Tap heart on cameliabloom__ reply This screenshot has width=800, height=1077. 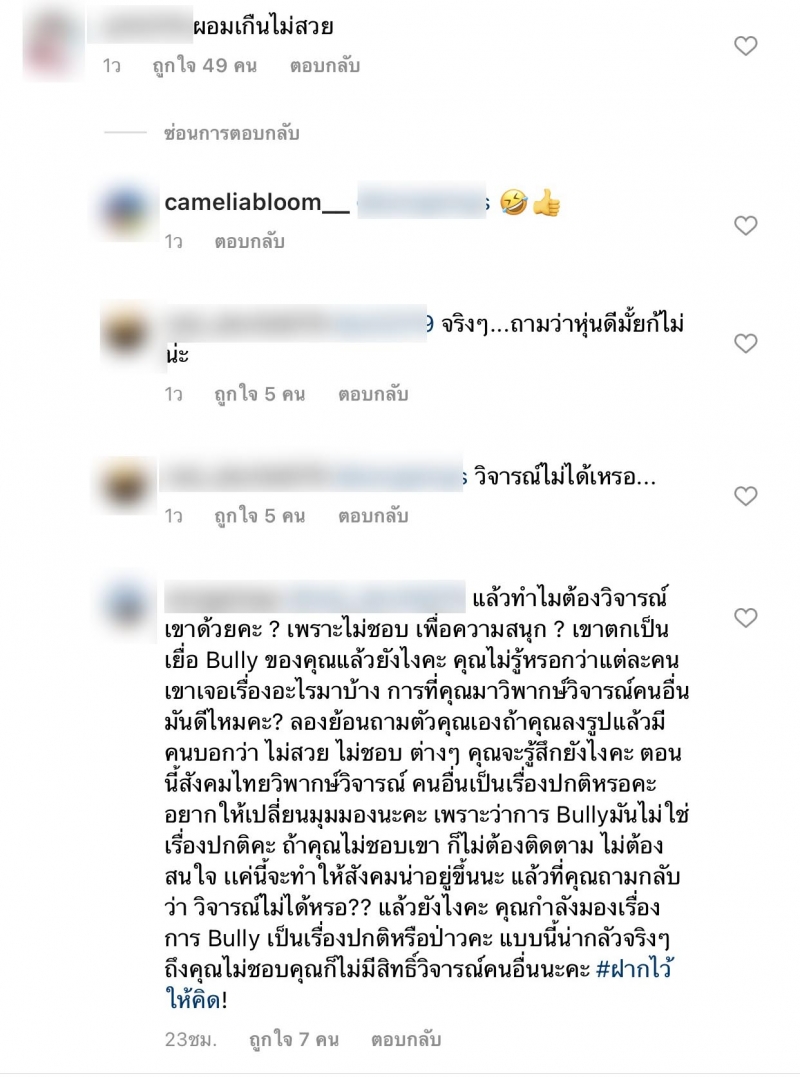pyautogui.click(x=745, y=225)
